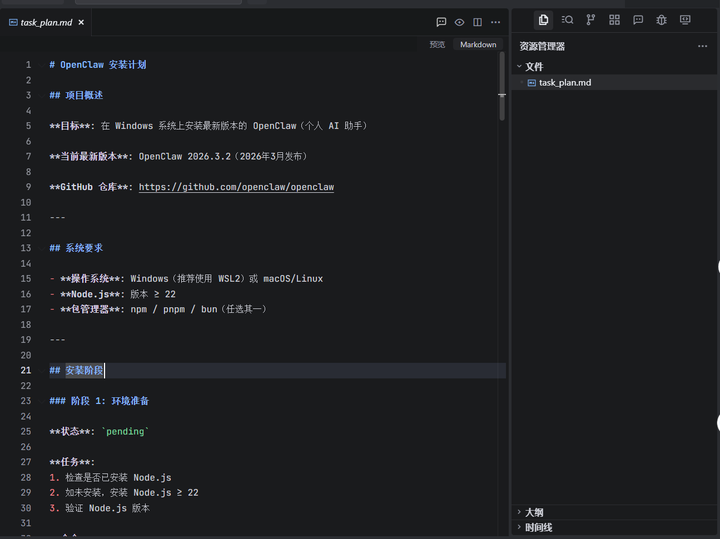720x539 pixels.
Task: Click the '---' separator on line 11
Action: [57, 217]
